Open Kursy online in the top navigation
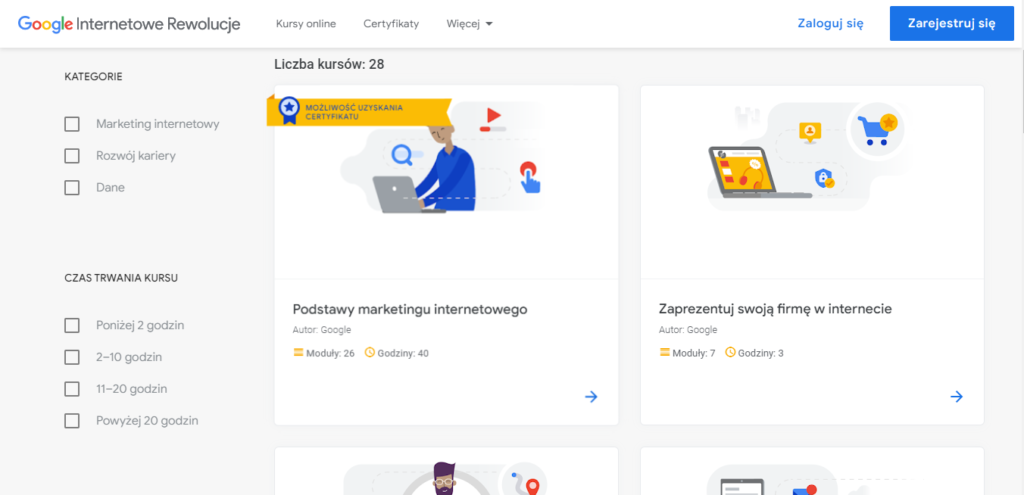Screen dimensions: 1024x495 [x=306, y=24]
